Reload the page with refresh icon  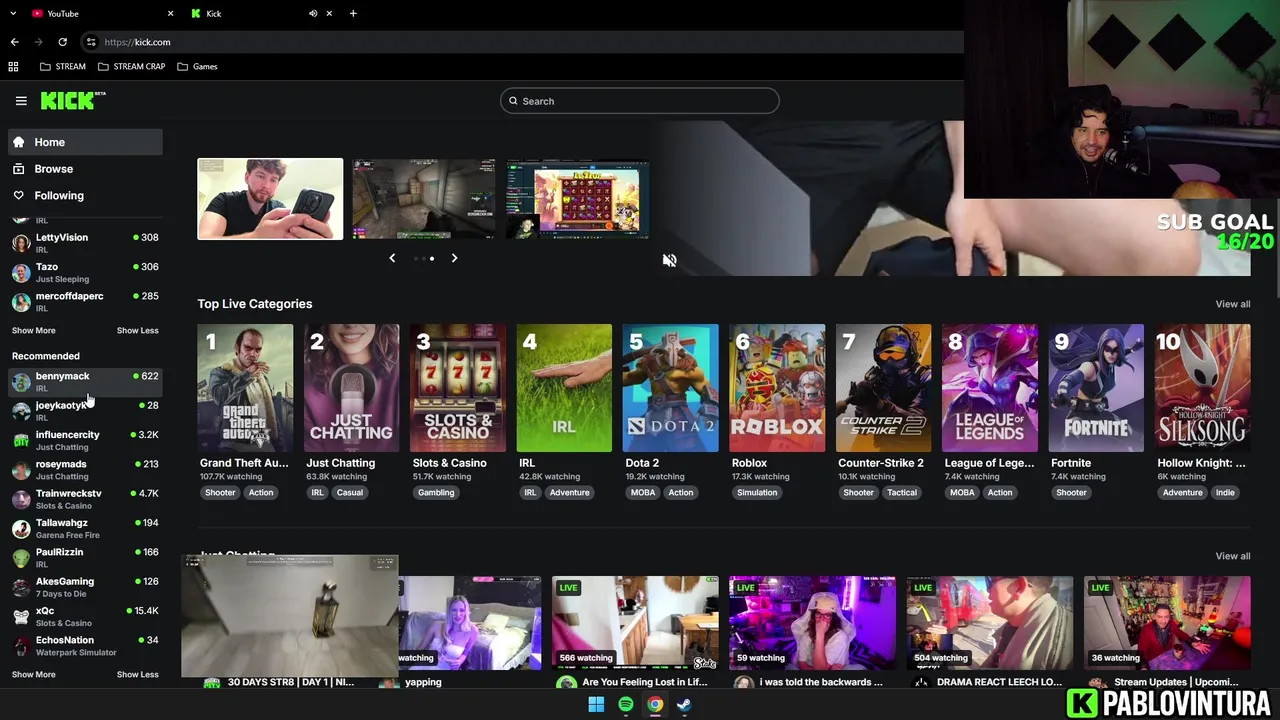point(62,42)
